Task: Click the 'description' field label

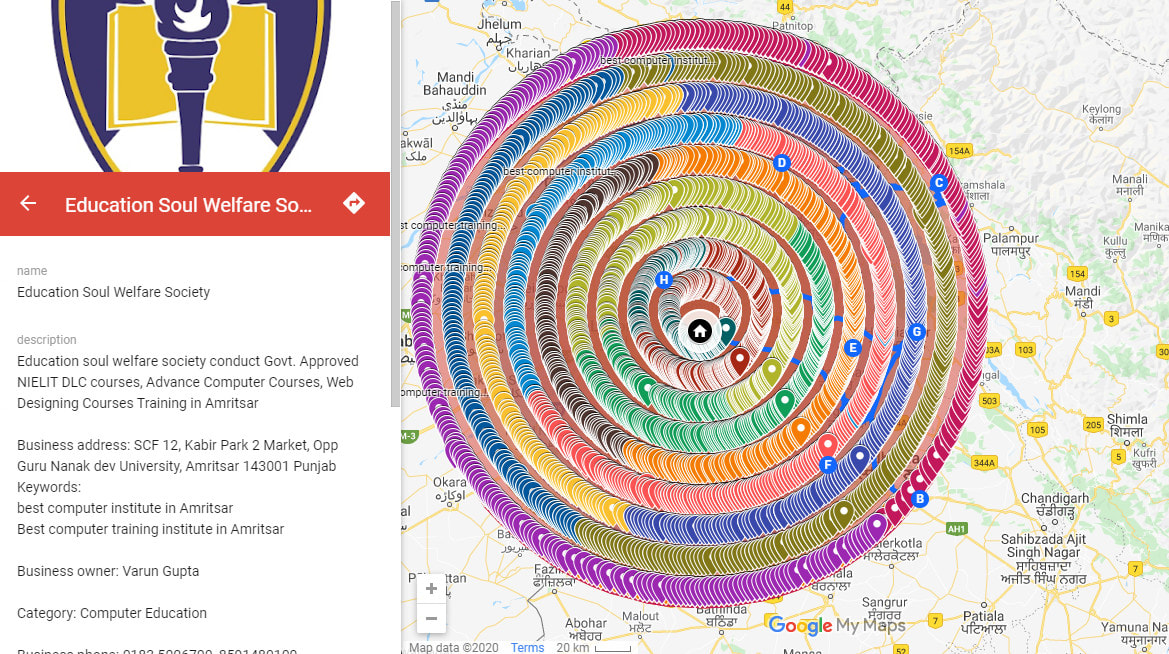Action: pos(46,339)
